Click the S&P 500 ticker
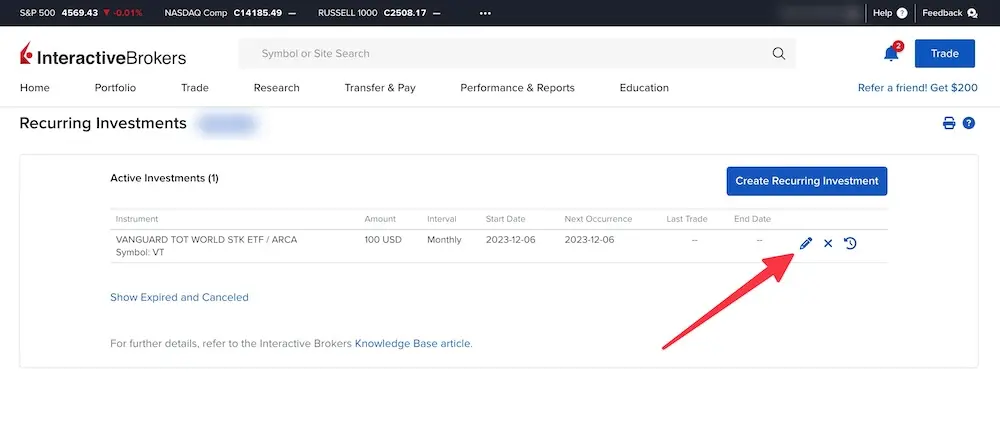This screenshot has width=1000, height=431. [80, 13]
